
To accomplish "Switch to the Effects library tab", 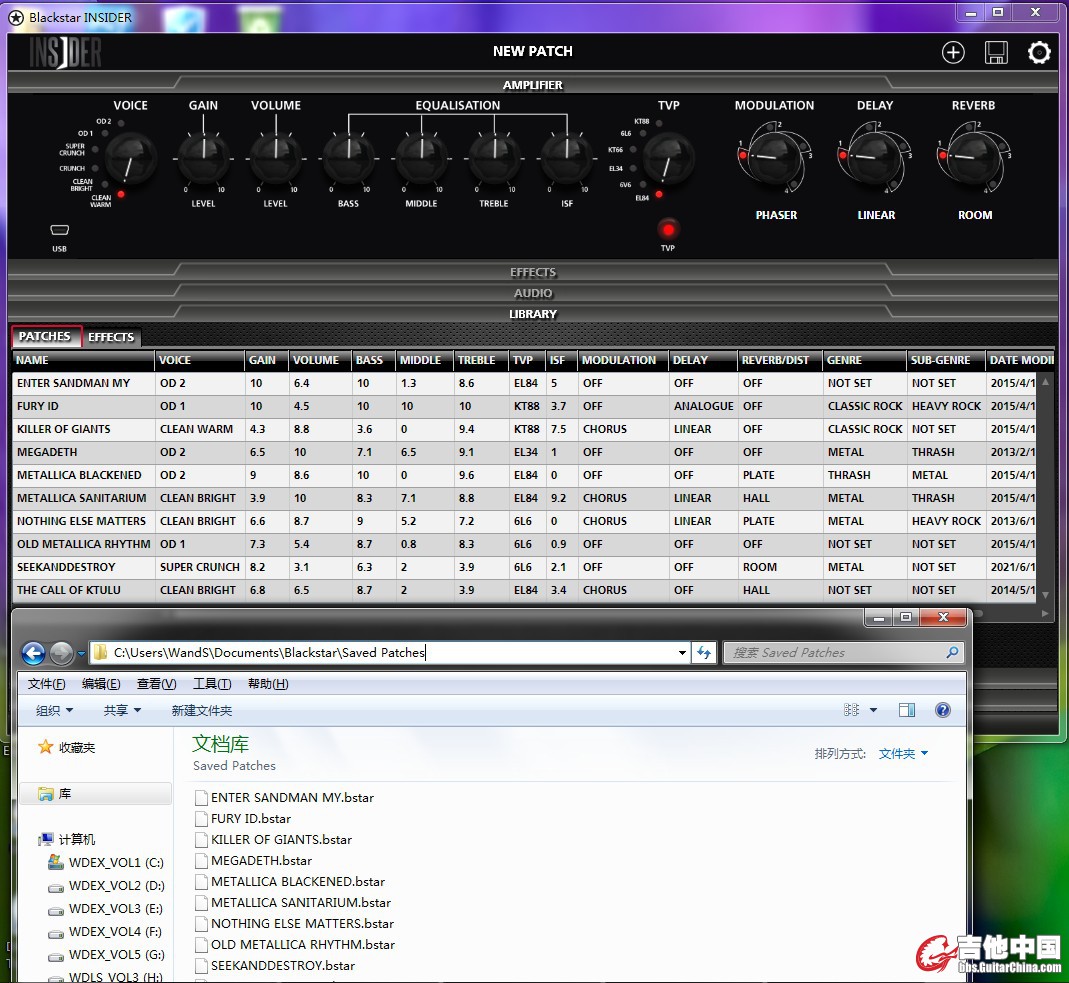I will pyautogui.click(x=111, y=337).
